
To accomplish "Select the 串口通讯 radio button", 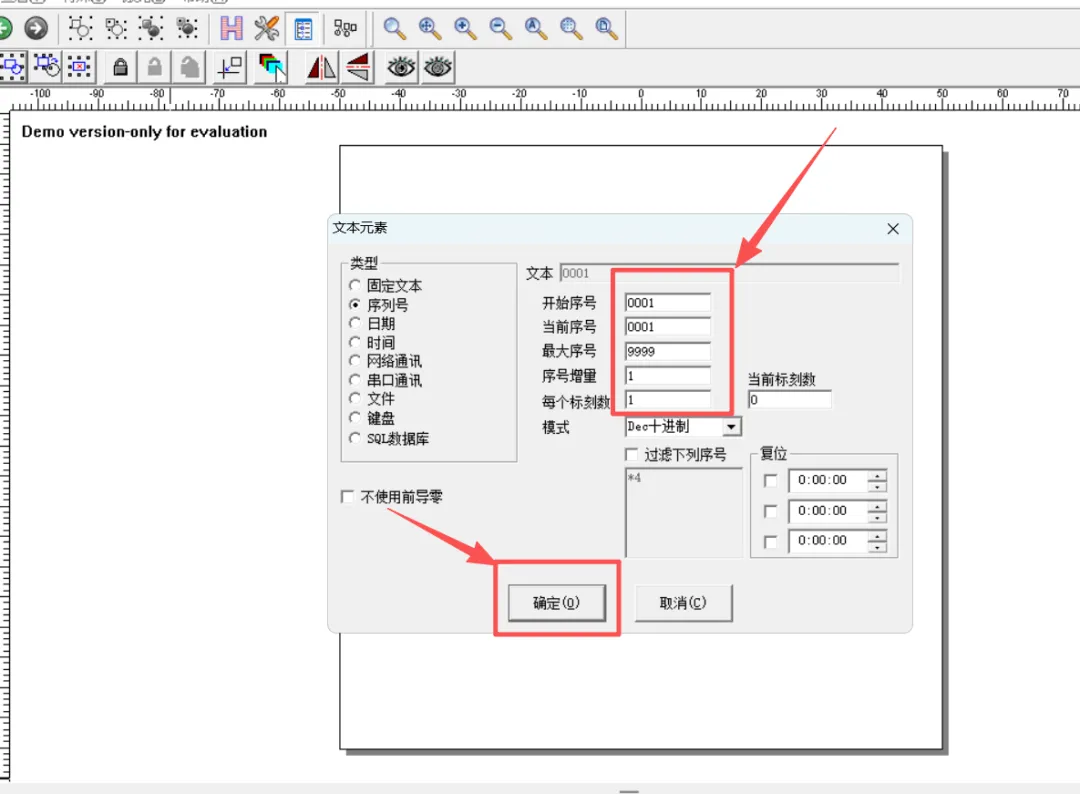I will point(355,379).
